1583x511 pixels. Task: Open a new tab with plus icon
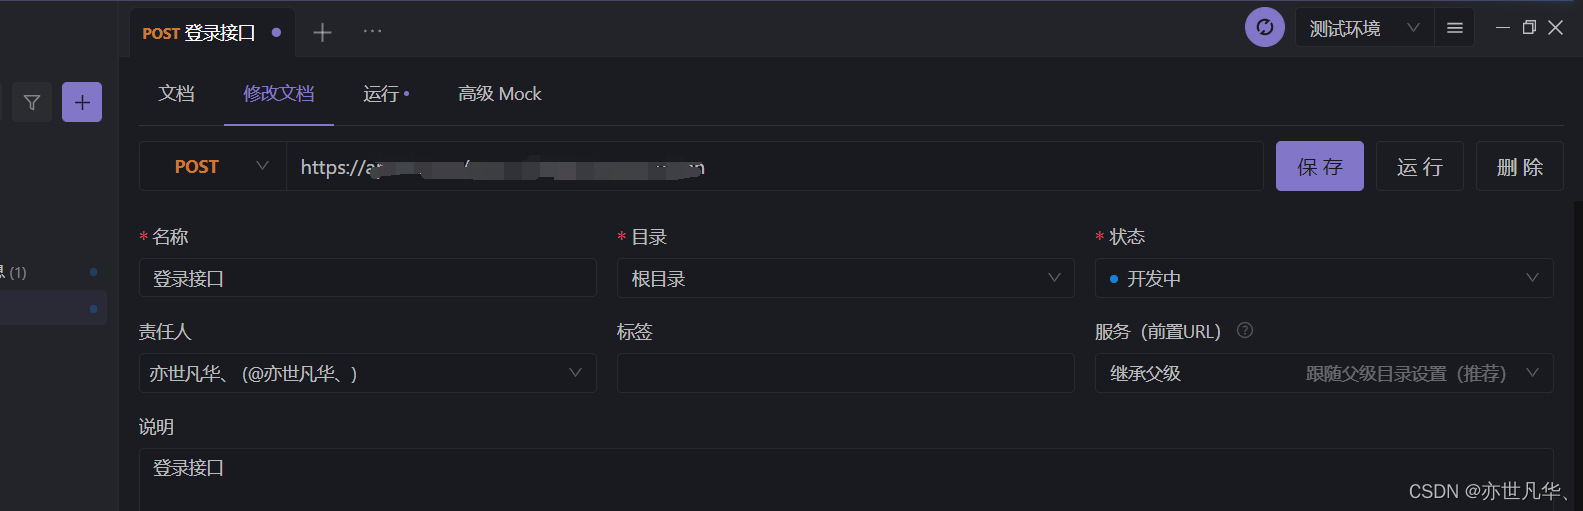(x=322, y=32)
